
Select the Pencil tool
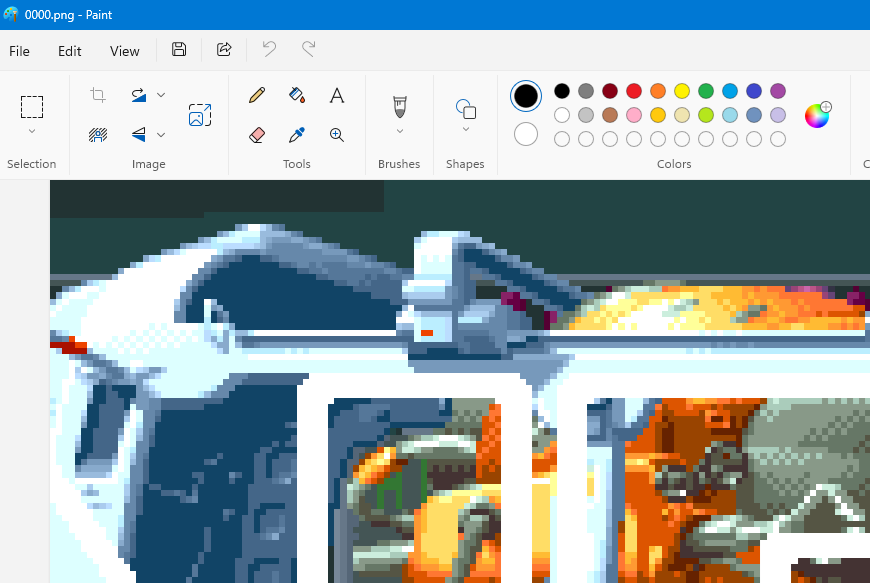(257, 95)
